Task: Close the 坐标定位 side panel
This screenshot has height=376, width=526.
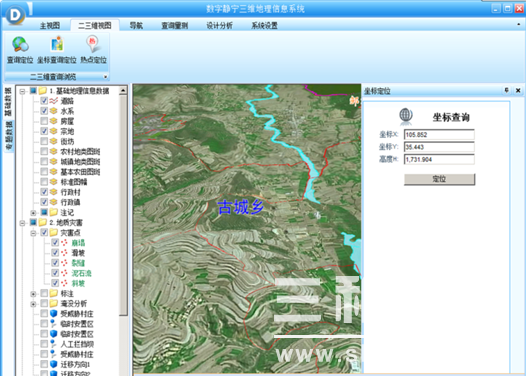Action: pyautogui.click(x=518, y=90)
